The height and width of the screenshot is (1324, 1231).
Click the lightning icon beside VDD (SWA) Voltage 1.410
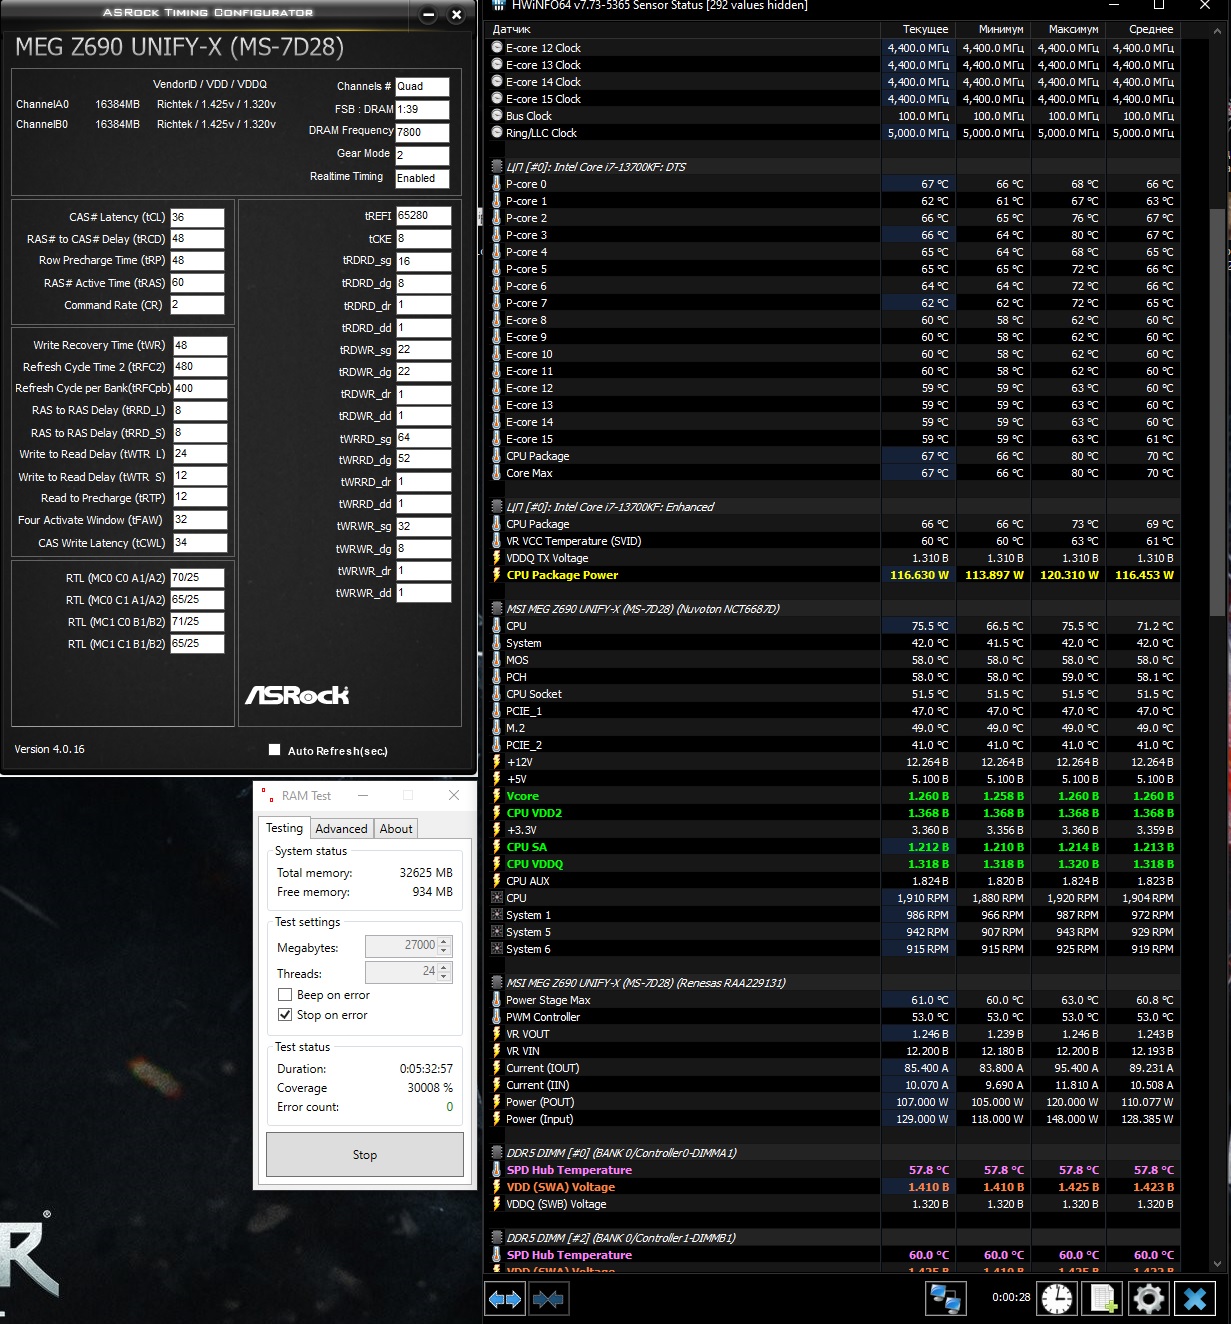(497, 1187)
